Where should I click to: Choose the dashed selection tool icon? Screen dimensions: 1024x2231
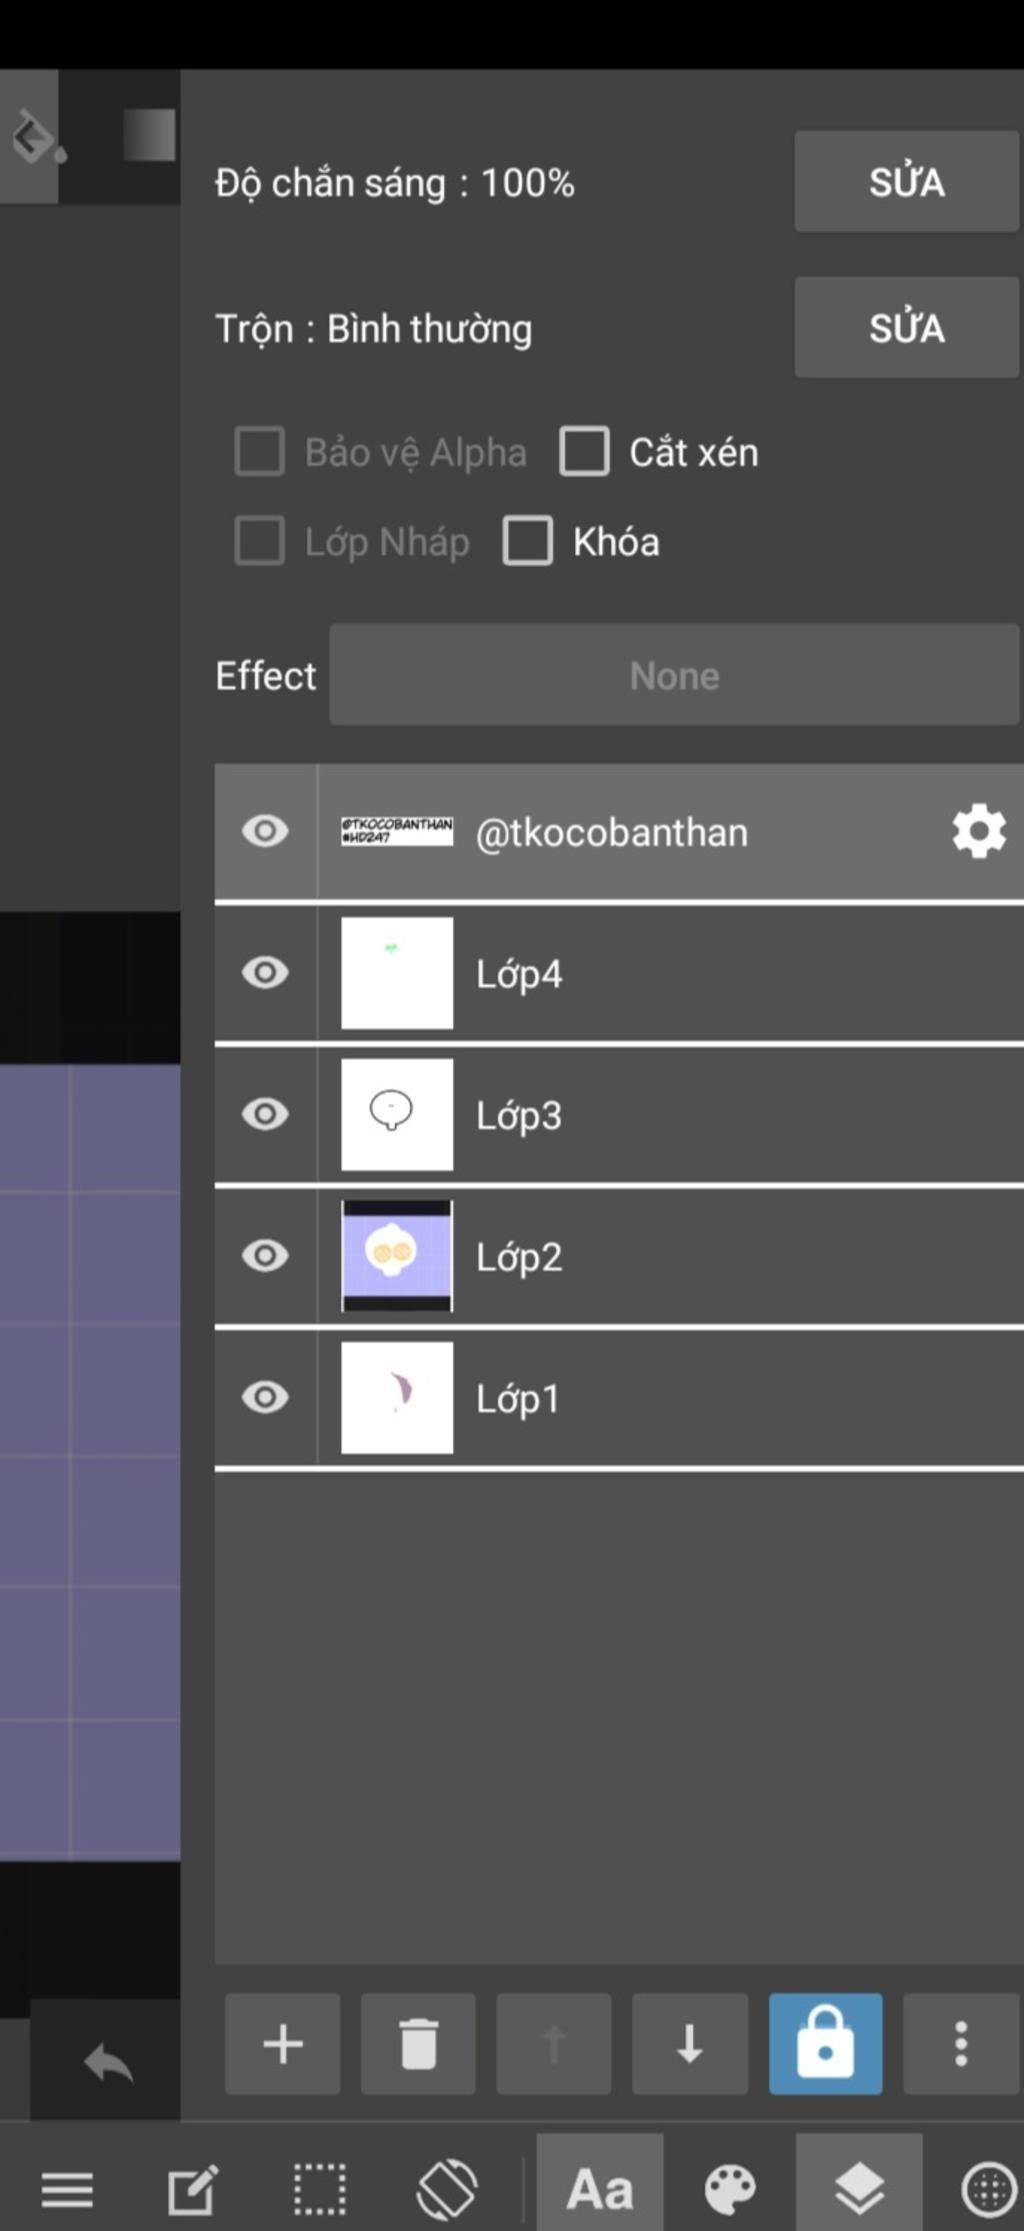319,2189
